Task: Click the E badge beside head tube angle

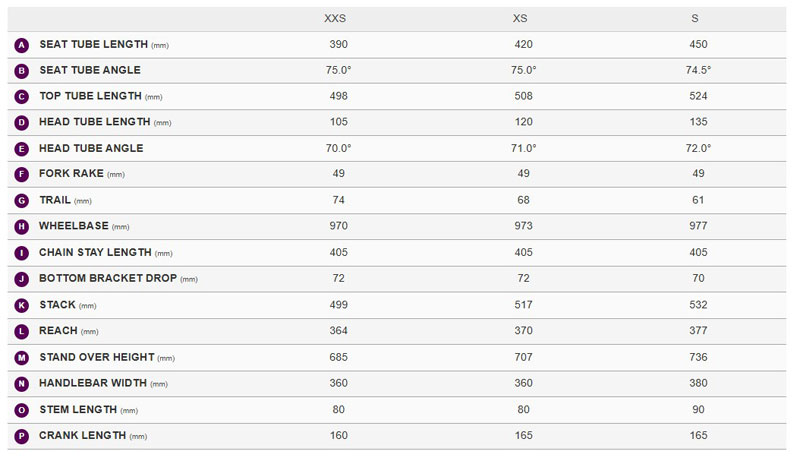Action: tap(22, 149)
